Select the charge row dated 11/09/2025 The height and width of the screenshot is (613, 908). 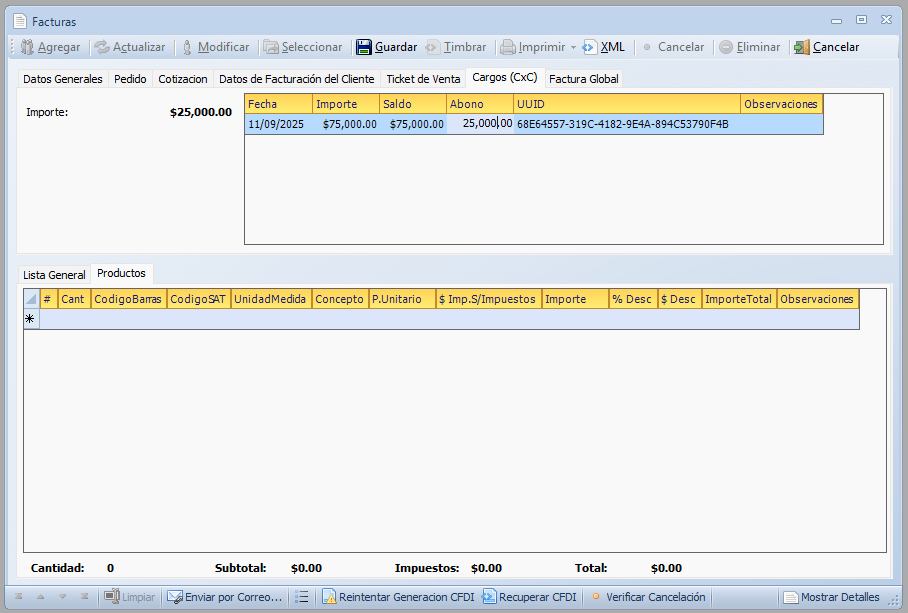(278, 124)
